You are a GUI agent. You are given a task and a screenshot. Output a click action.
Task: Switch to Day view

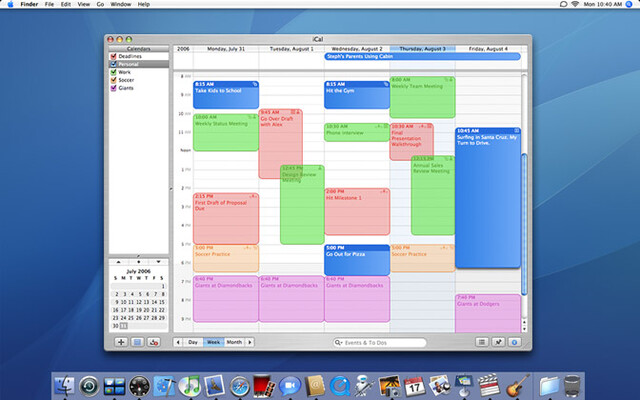point(193,342)
